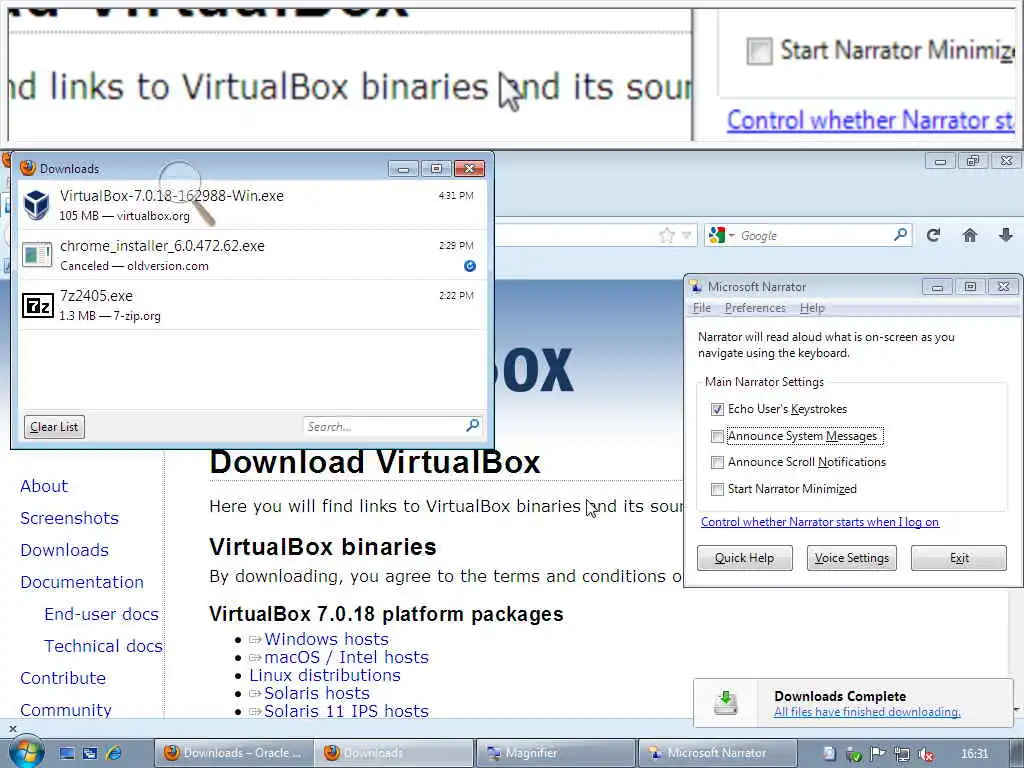Open the Windows Start menu orb
This screenshot has height=768, width=1024.
click(x=25, y=752)
